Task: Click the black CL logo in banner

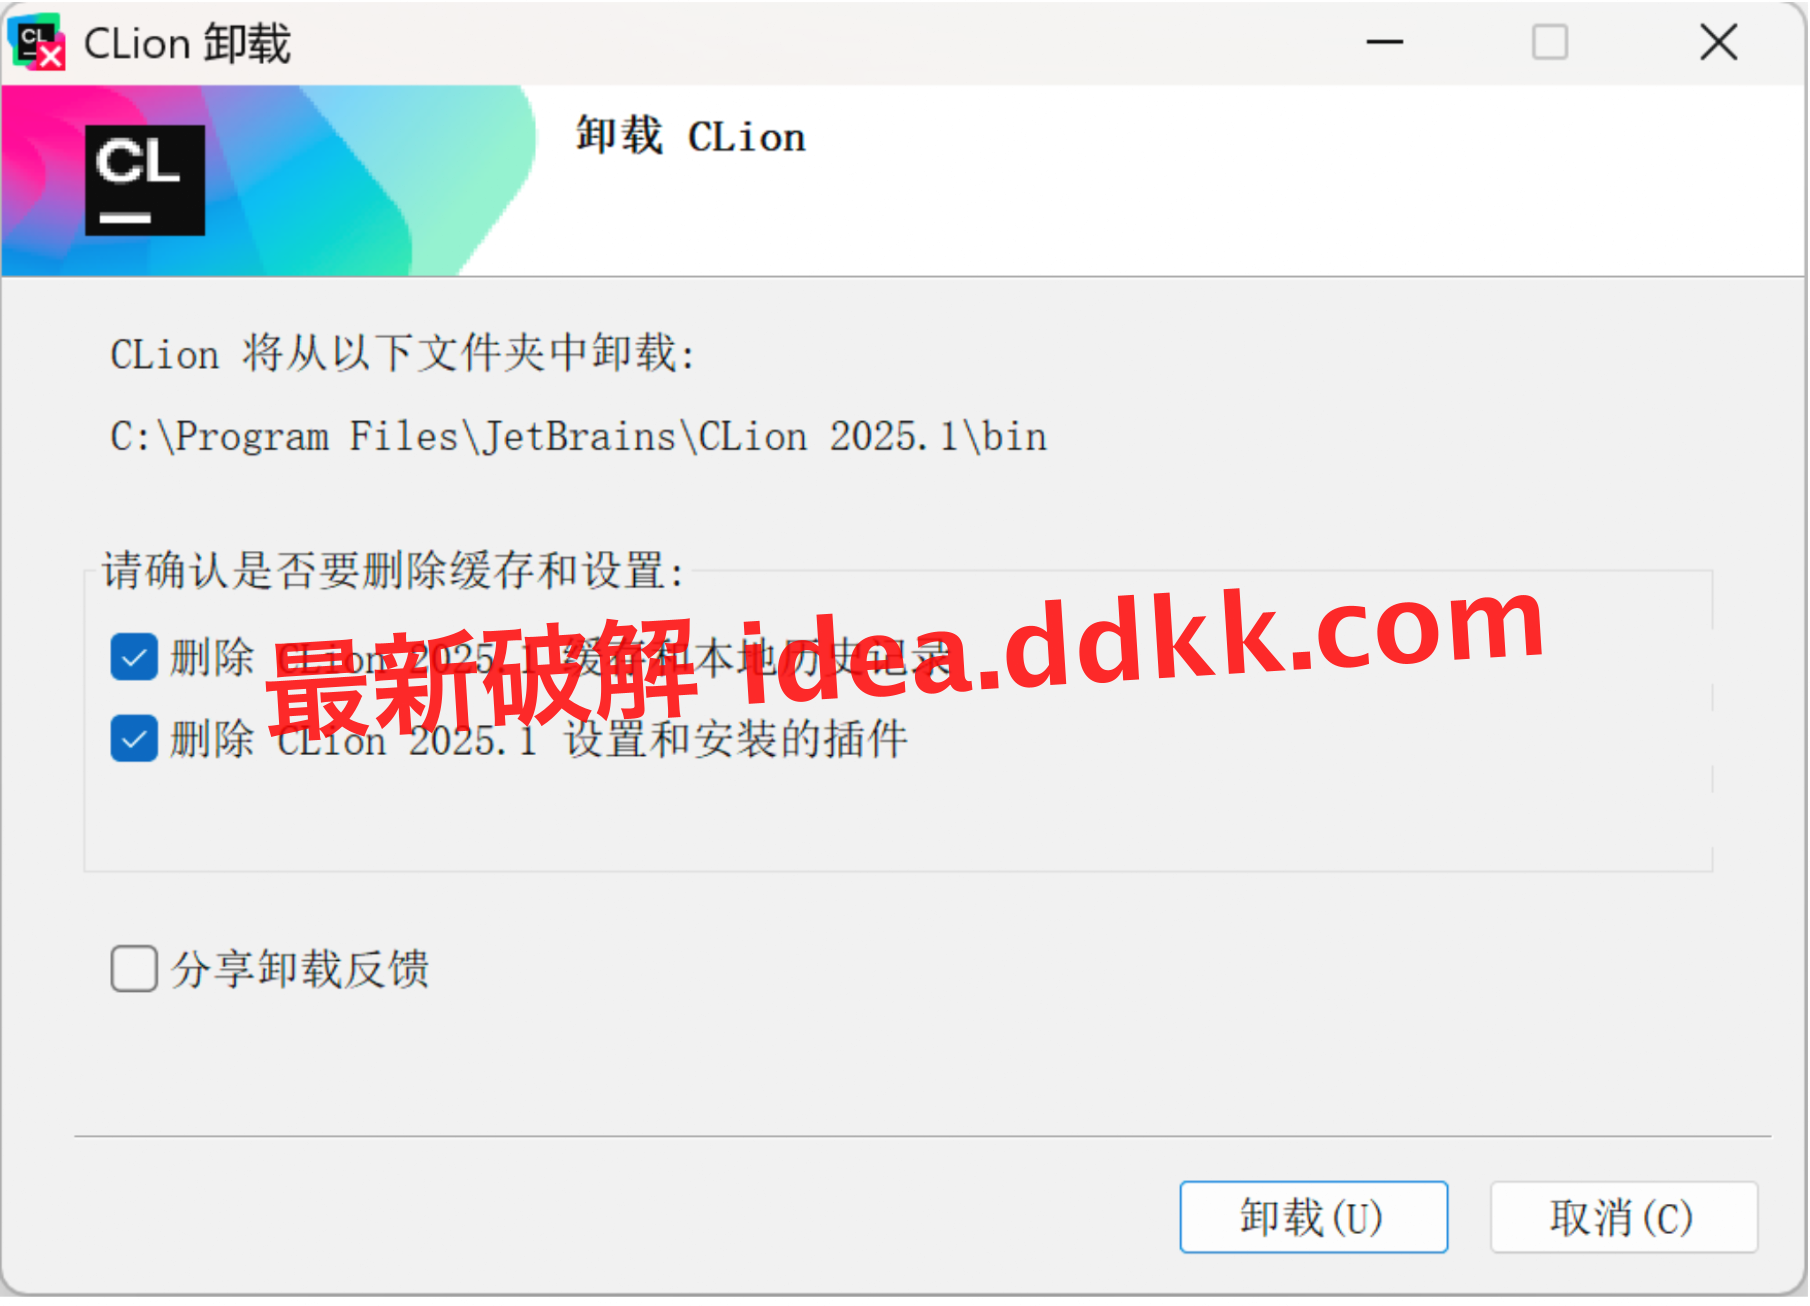Action: [145, 180]
